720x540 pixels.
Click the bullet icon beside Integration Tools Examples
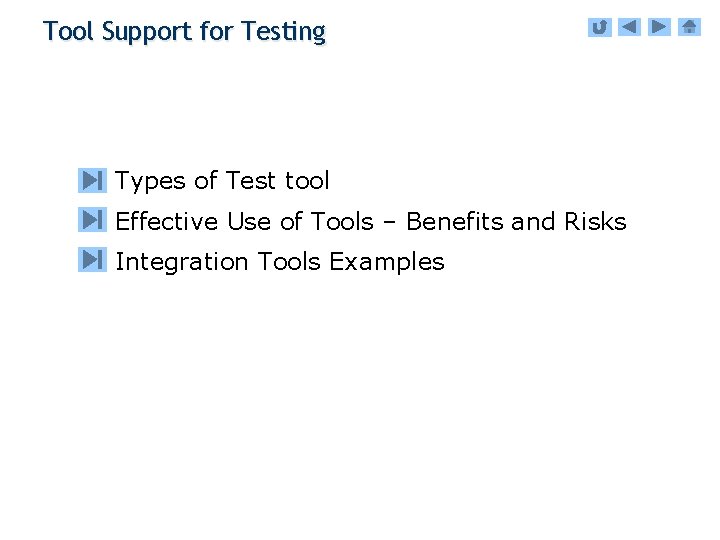point(92,260)
